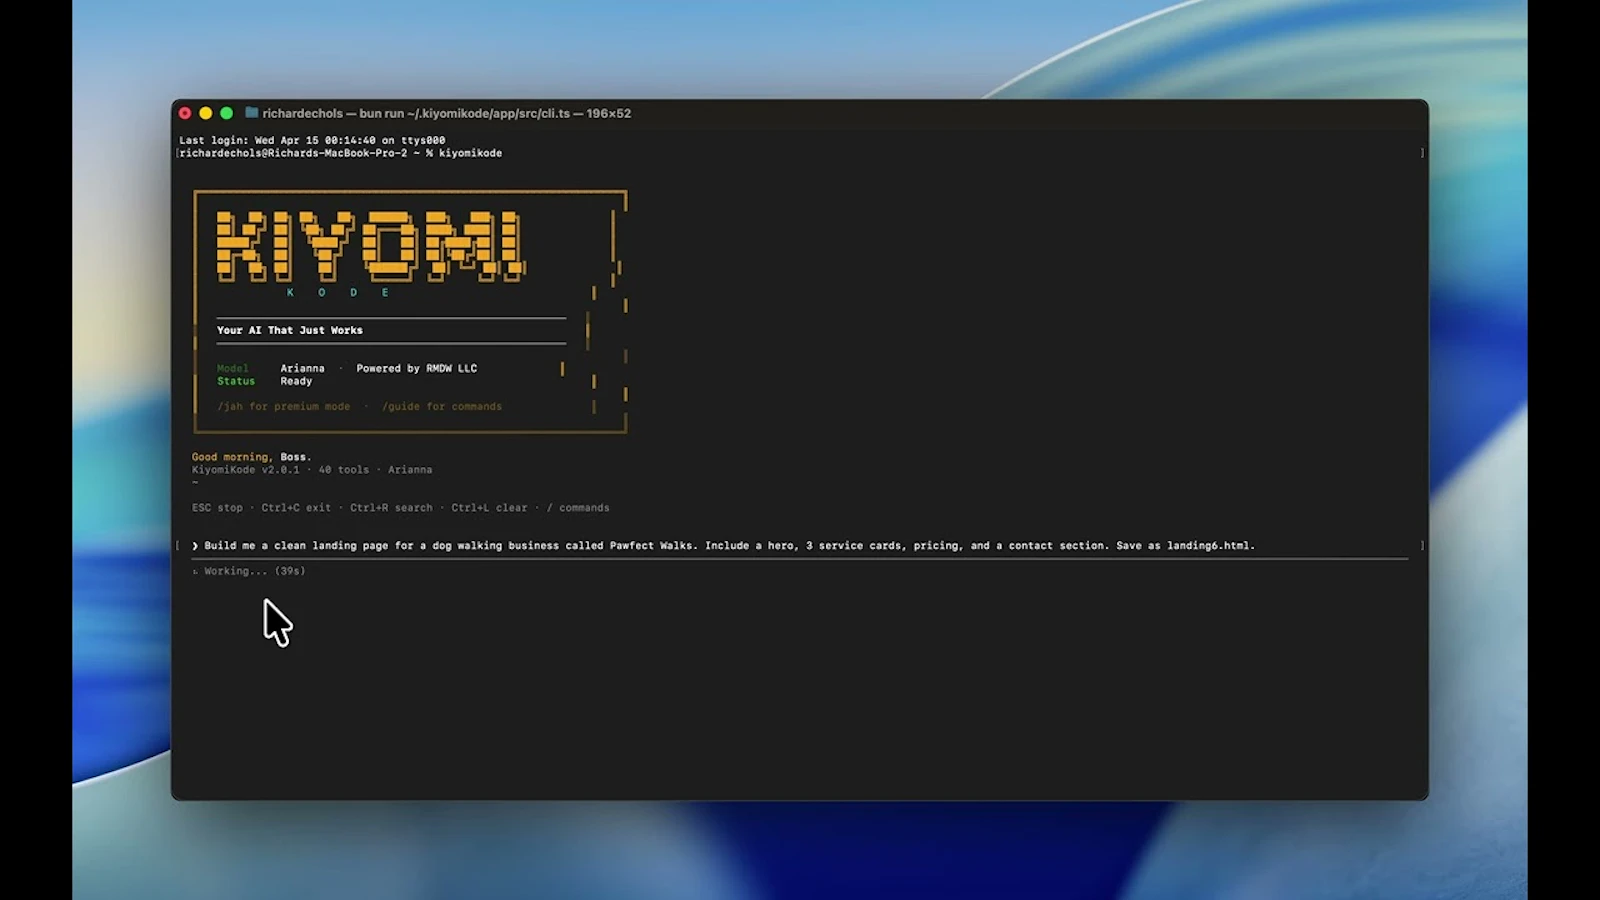Select the prompt arrow before the build request

point(194,546)
